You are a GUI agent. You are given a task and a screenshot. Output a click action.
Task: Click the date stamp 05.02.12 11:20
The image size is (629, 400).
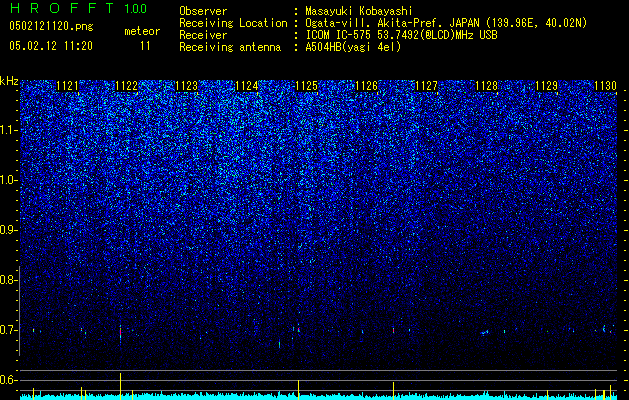(x=51, y=46)
